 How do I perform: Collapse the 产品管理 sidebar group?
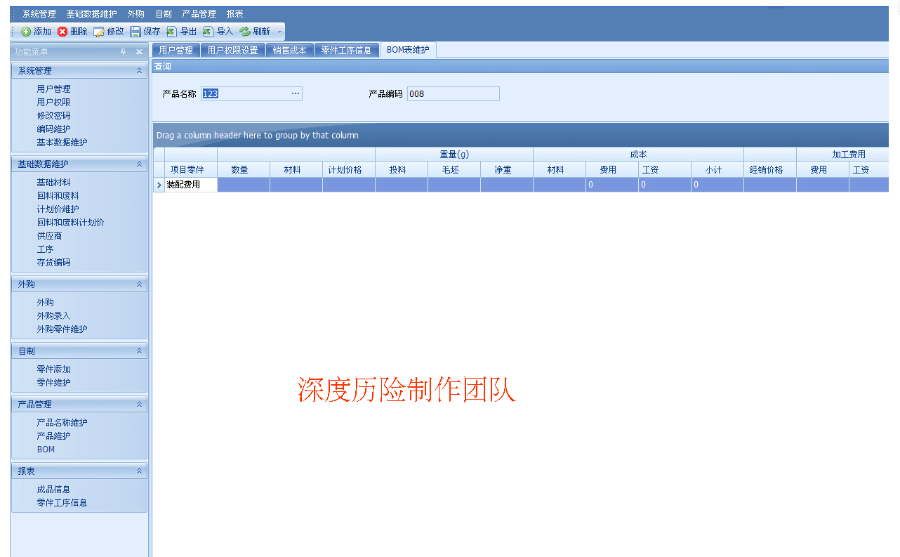pyautogui.click(x=139, y=404)
